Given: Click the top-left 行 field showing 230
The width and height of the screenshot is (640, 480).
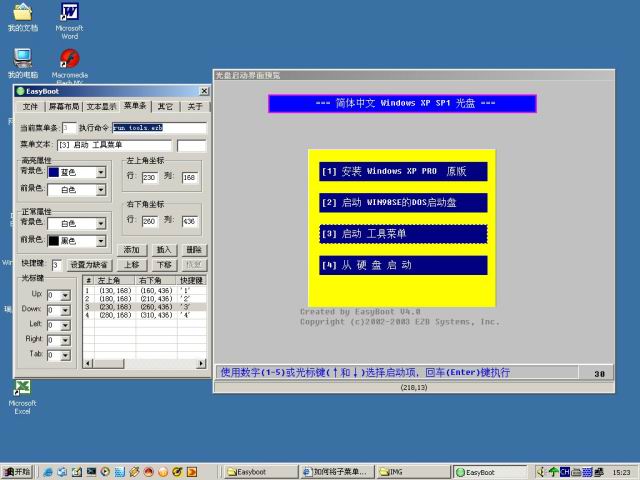Looking at the screenshot, I should tap(150, 178).
